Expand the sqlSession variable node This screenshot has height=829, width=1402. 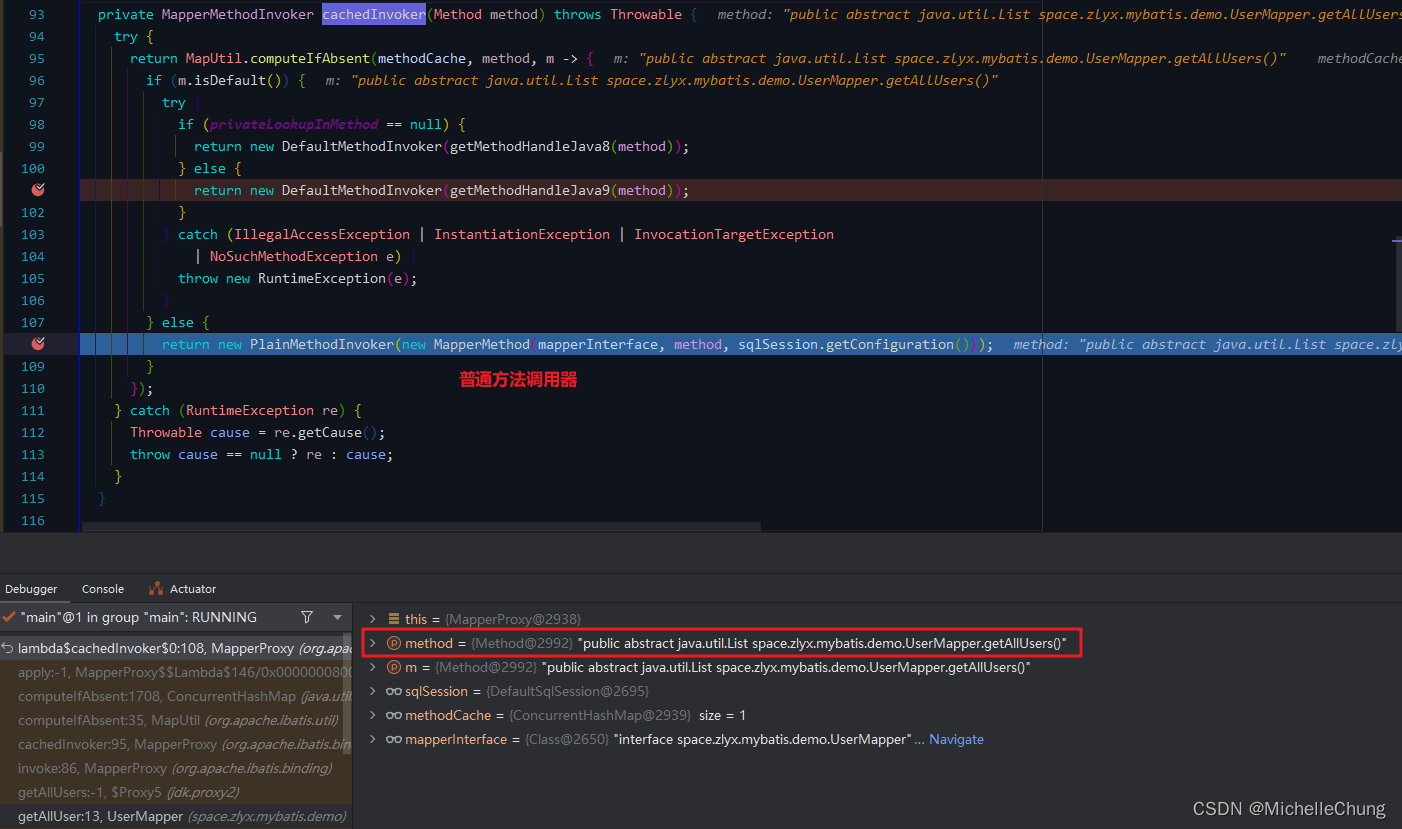tap(373, 691)
